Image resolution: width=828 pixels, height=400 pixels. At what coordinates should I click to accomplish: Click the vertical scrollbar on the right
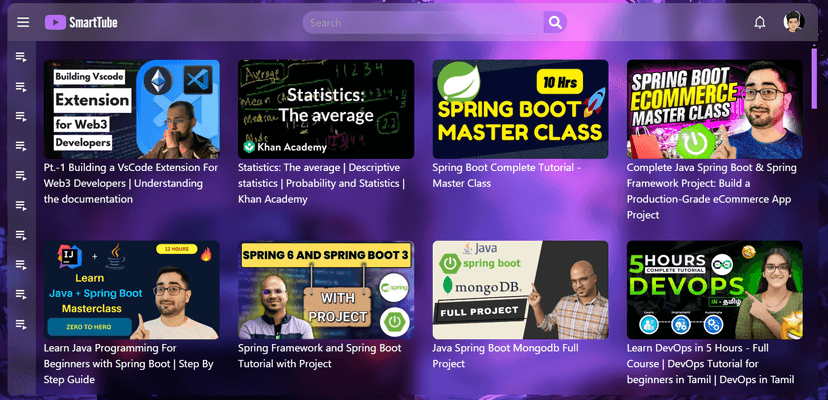point(814,76)
